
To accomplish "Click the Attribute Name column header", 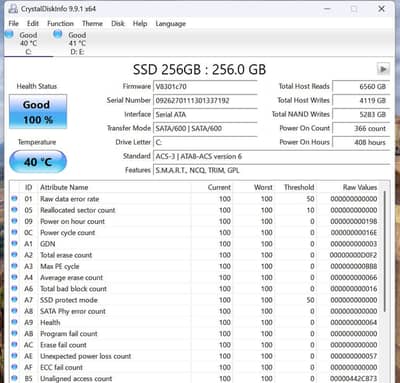I will (114, 187).
